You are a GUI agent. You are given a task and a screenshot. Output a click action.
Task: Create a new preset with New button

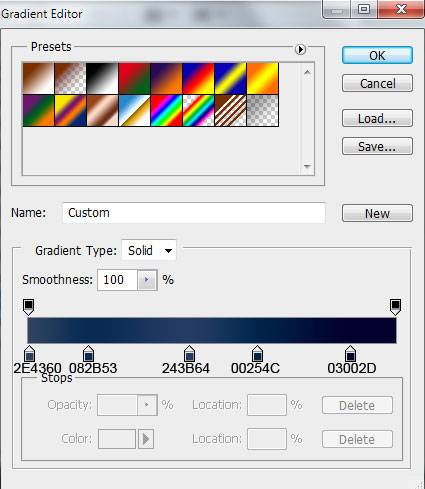(x=377, y=213)
